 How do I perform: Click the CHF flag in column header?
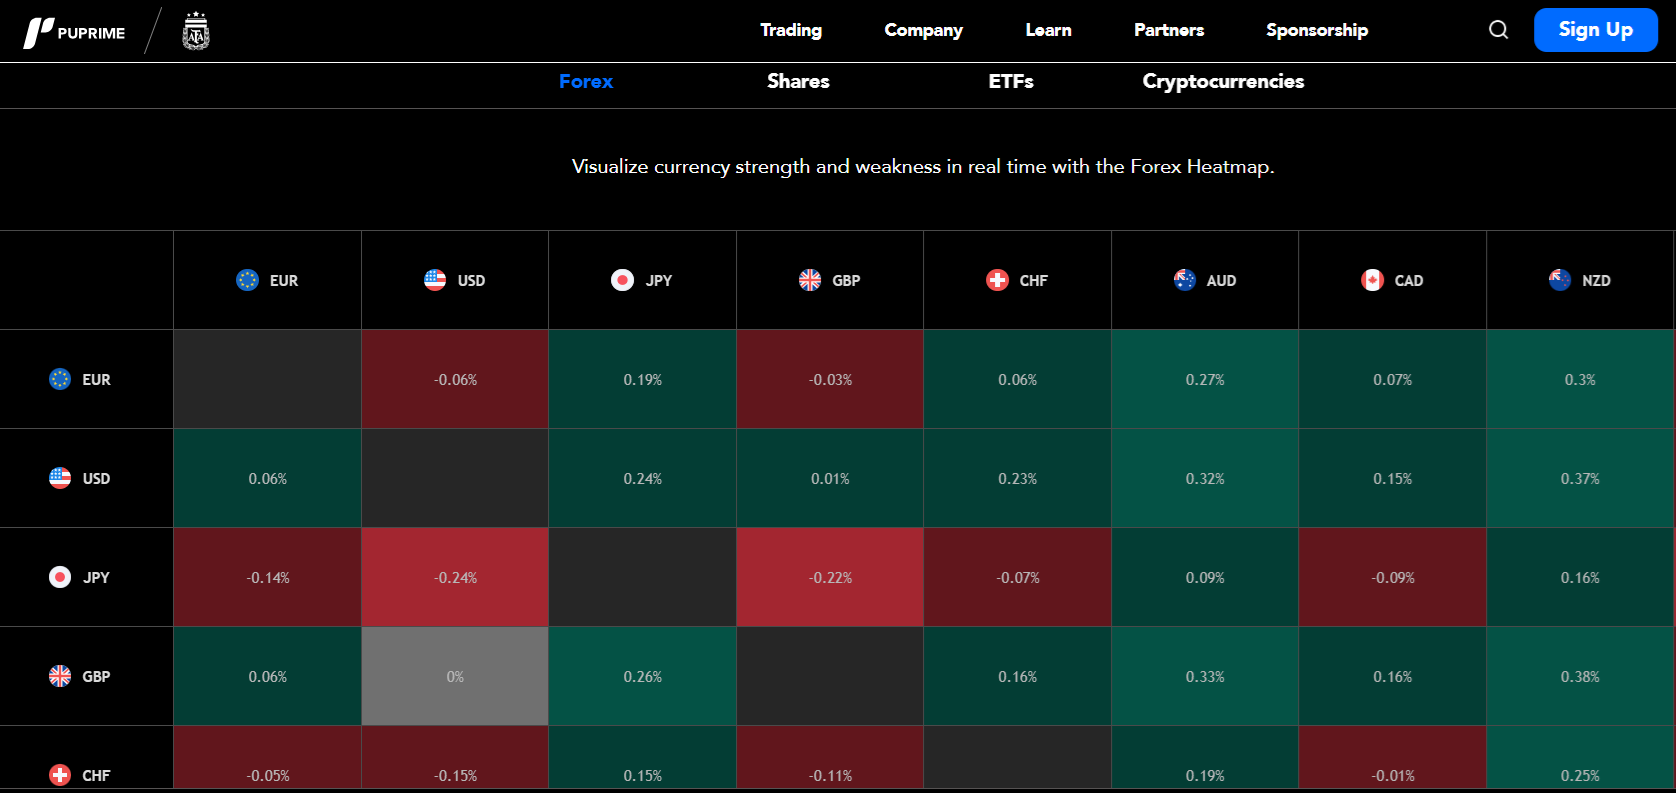click(997, 280)
